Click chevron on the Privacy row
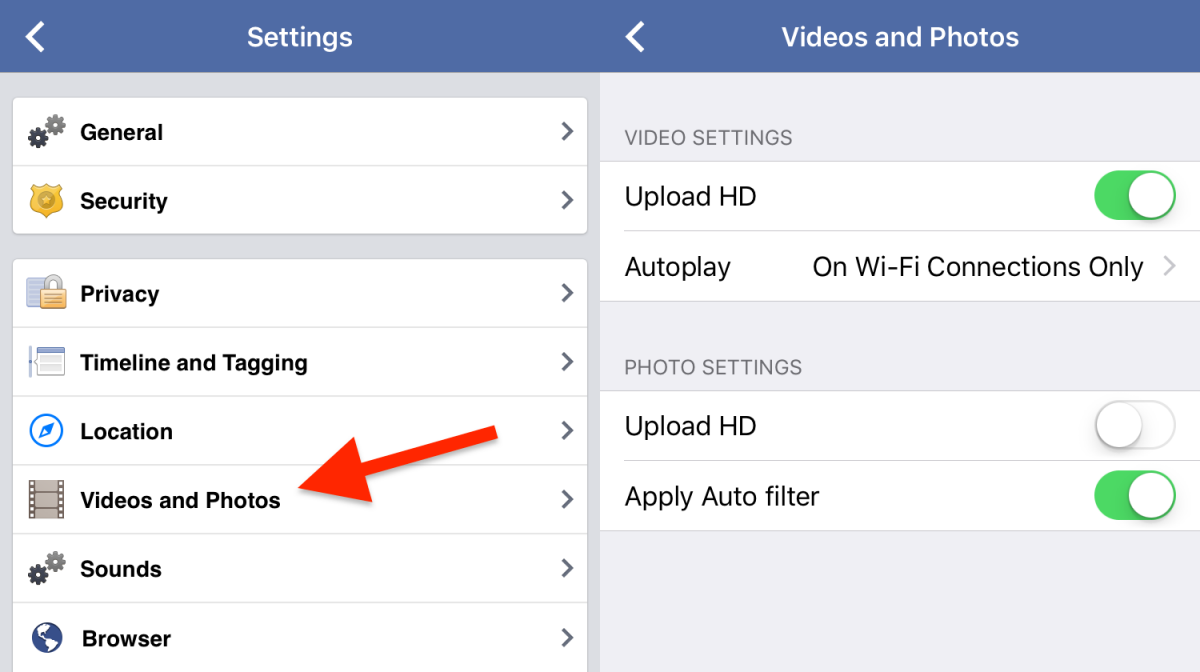Viewport: 1200px width, 672px height. pyautogui.click(x=567, y=293)
